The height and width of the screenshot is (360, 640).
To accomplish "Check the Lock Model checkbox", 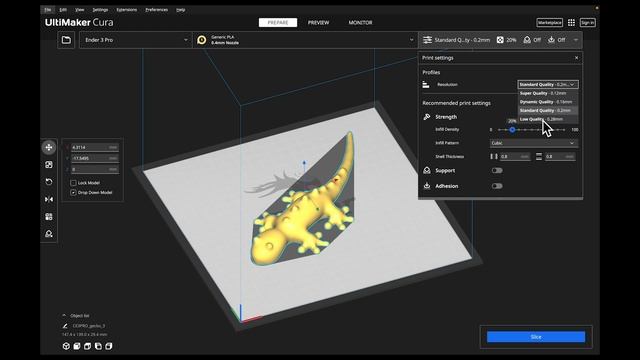I will click(x=73, y=183).
